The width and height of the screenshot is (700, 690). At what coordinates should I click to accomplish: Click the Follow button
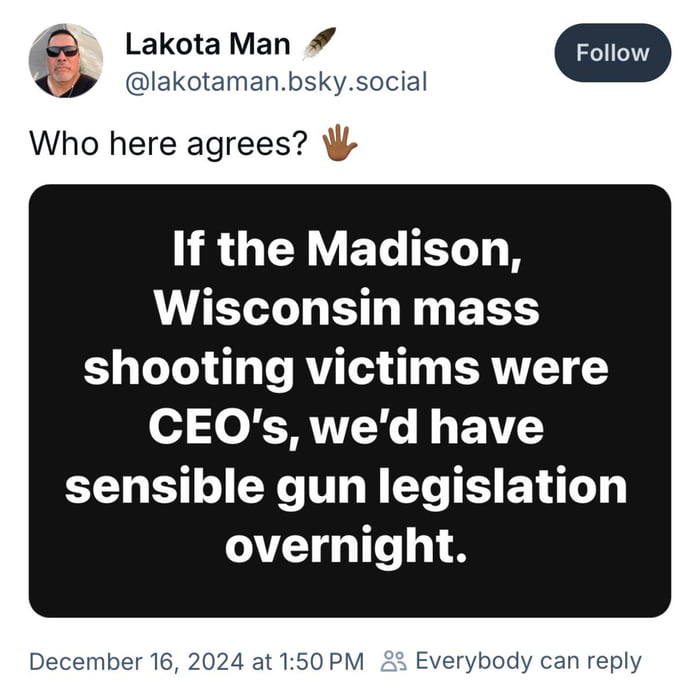612,53
